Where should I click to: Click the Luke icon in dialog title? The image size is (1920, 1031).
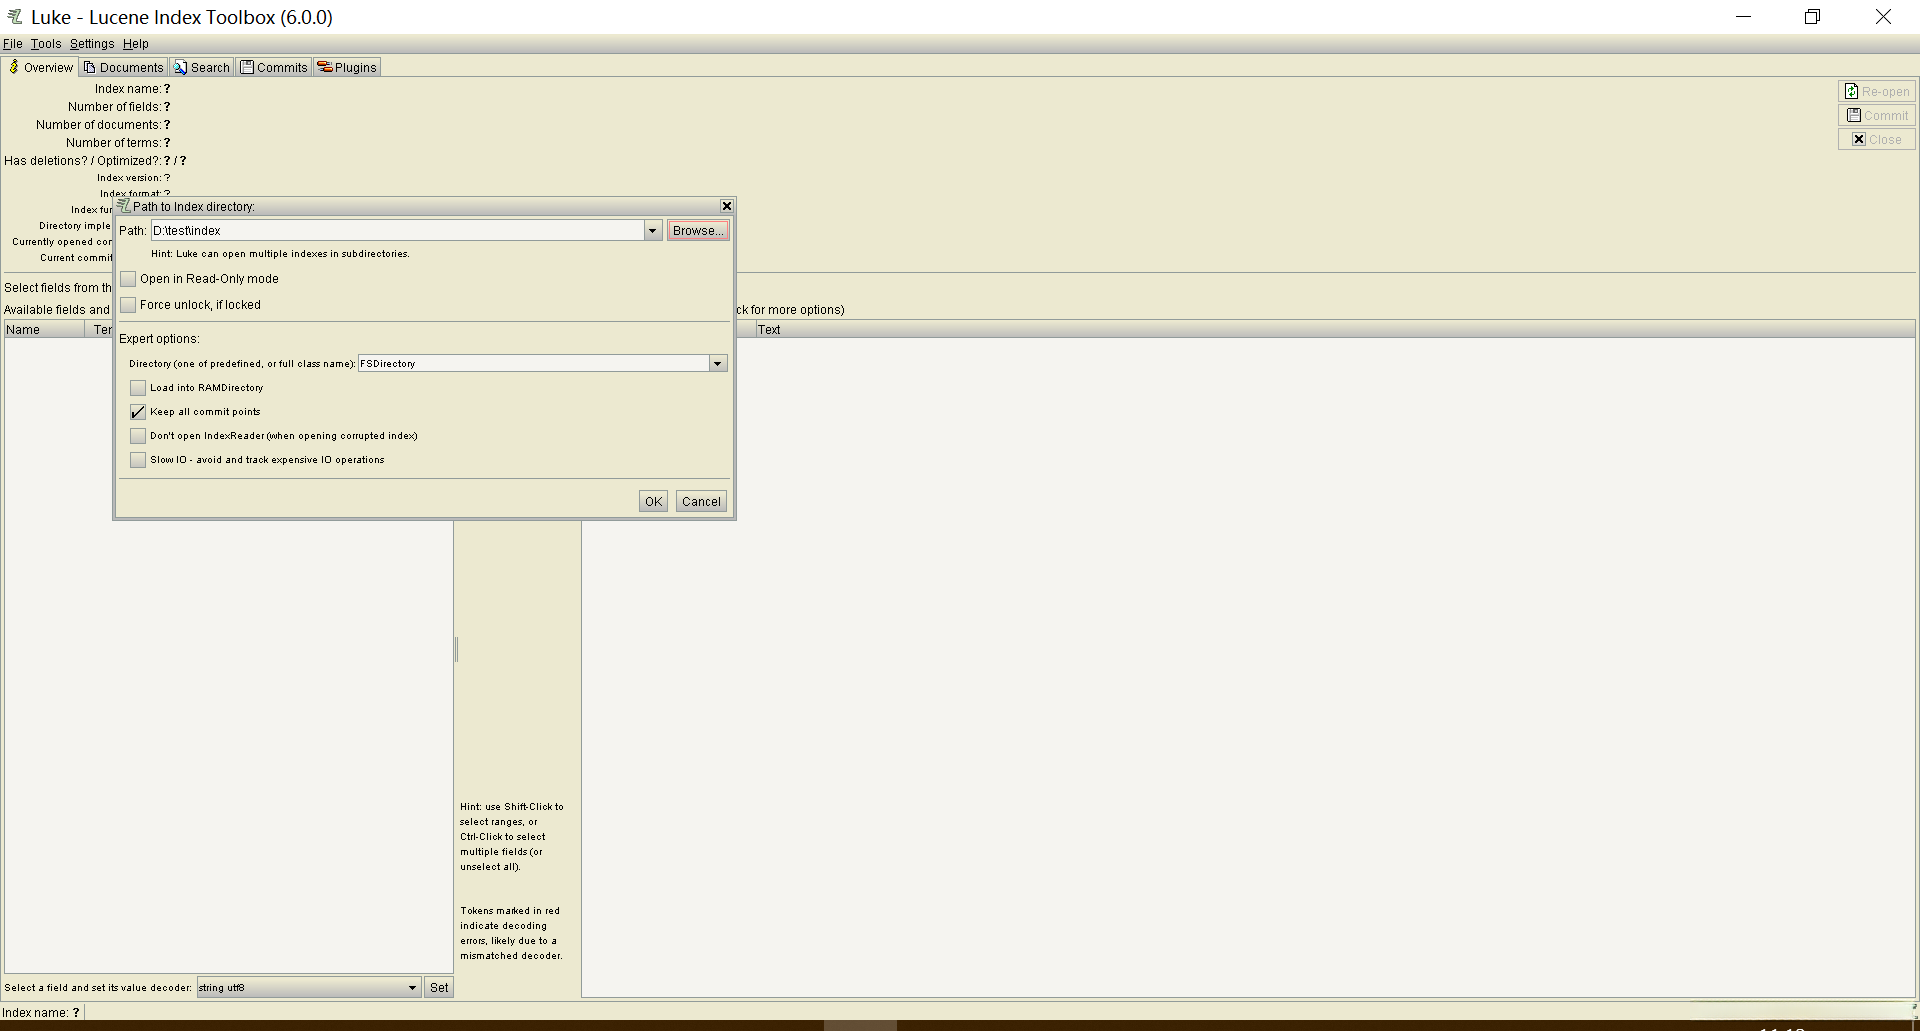(x=124, y=206)
